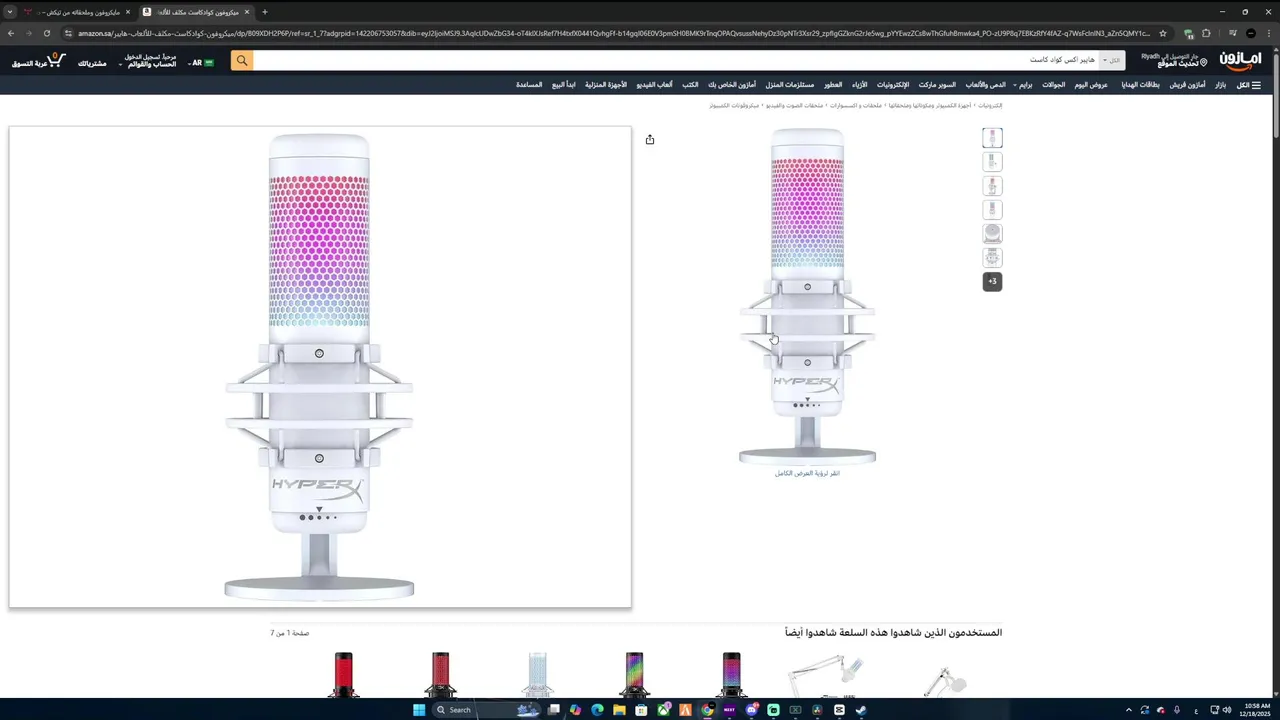Select the second product thumbnail
Image resolution: width=1280 pixels, height=720 pixels.
click(x=992, y=162)
